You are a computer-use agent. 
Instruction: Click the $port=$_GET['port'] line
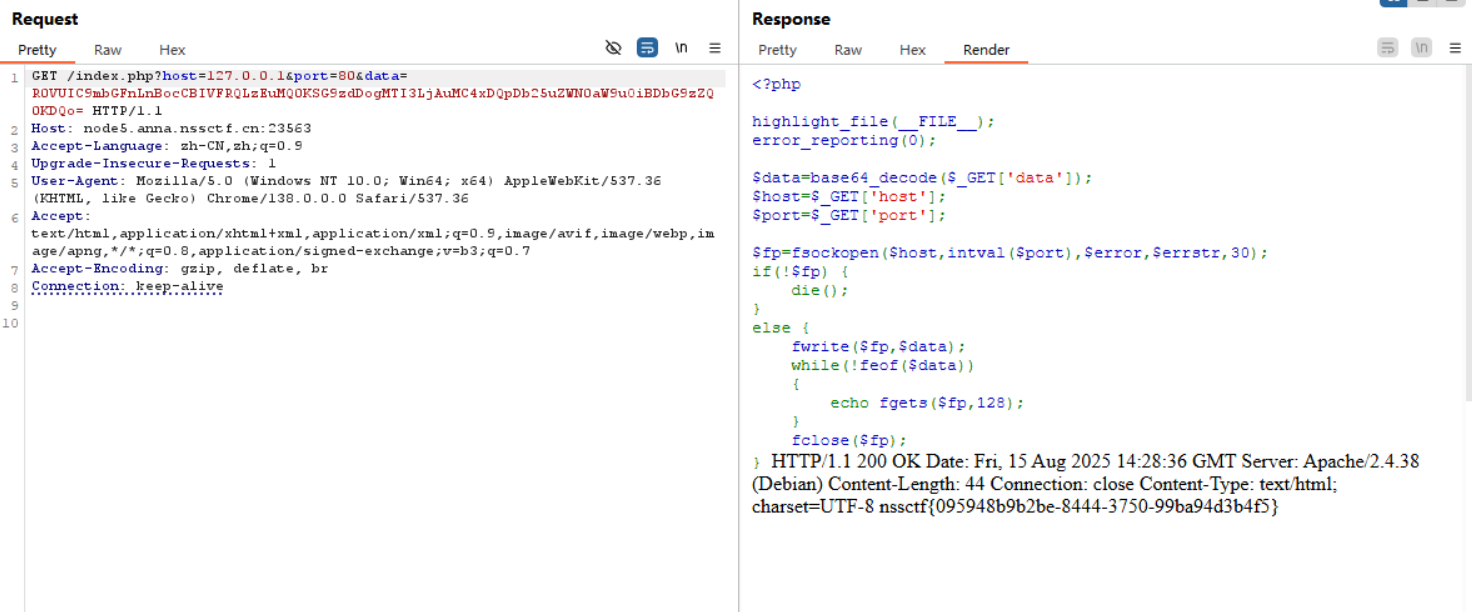[x=849, y=215]
